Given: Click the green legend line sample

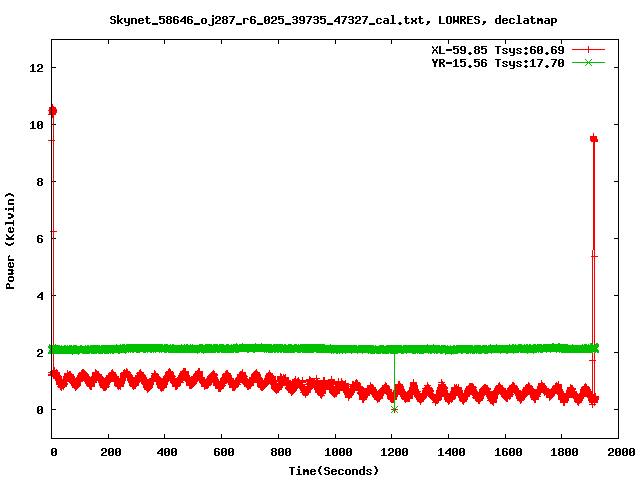Looking at the screenshot, I should click(x=588, y=62).
